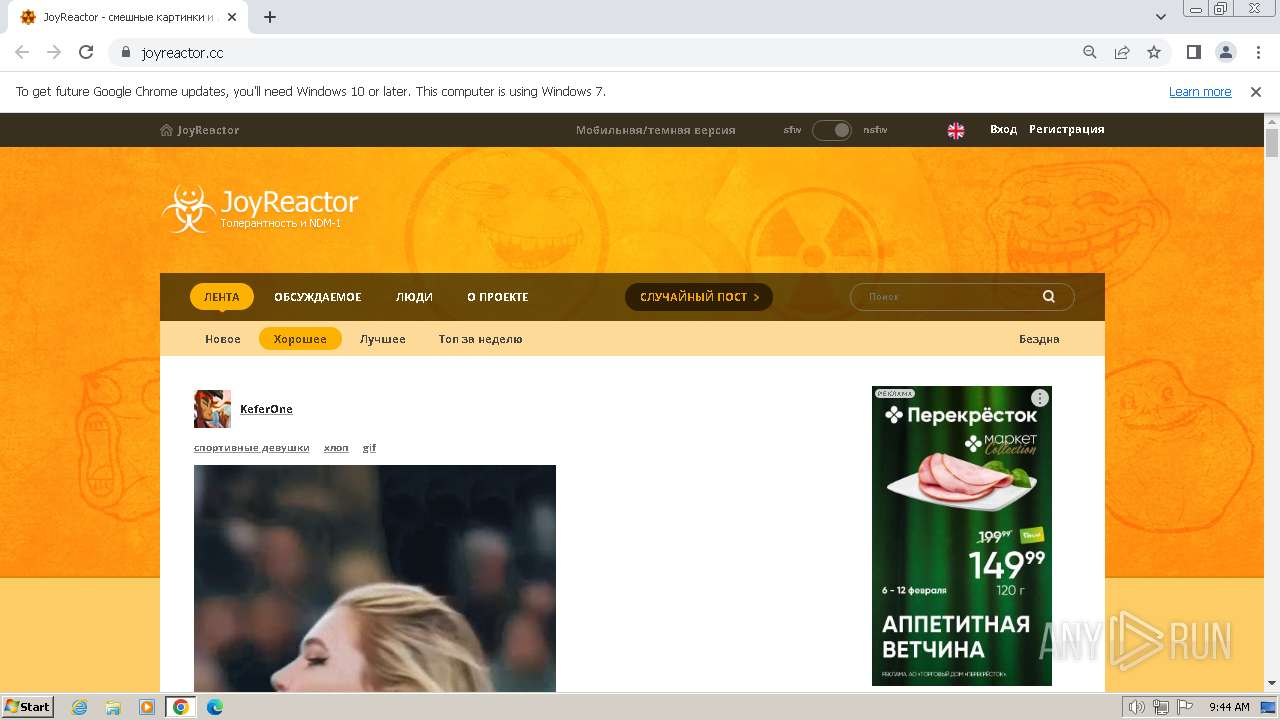This screenshot has height=720, width=1280.
Task: Click the Вход login link
Action: coord(1003,129)
